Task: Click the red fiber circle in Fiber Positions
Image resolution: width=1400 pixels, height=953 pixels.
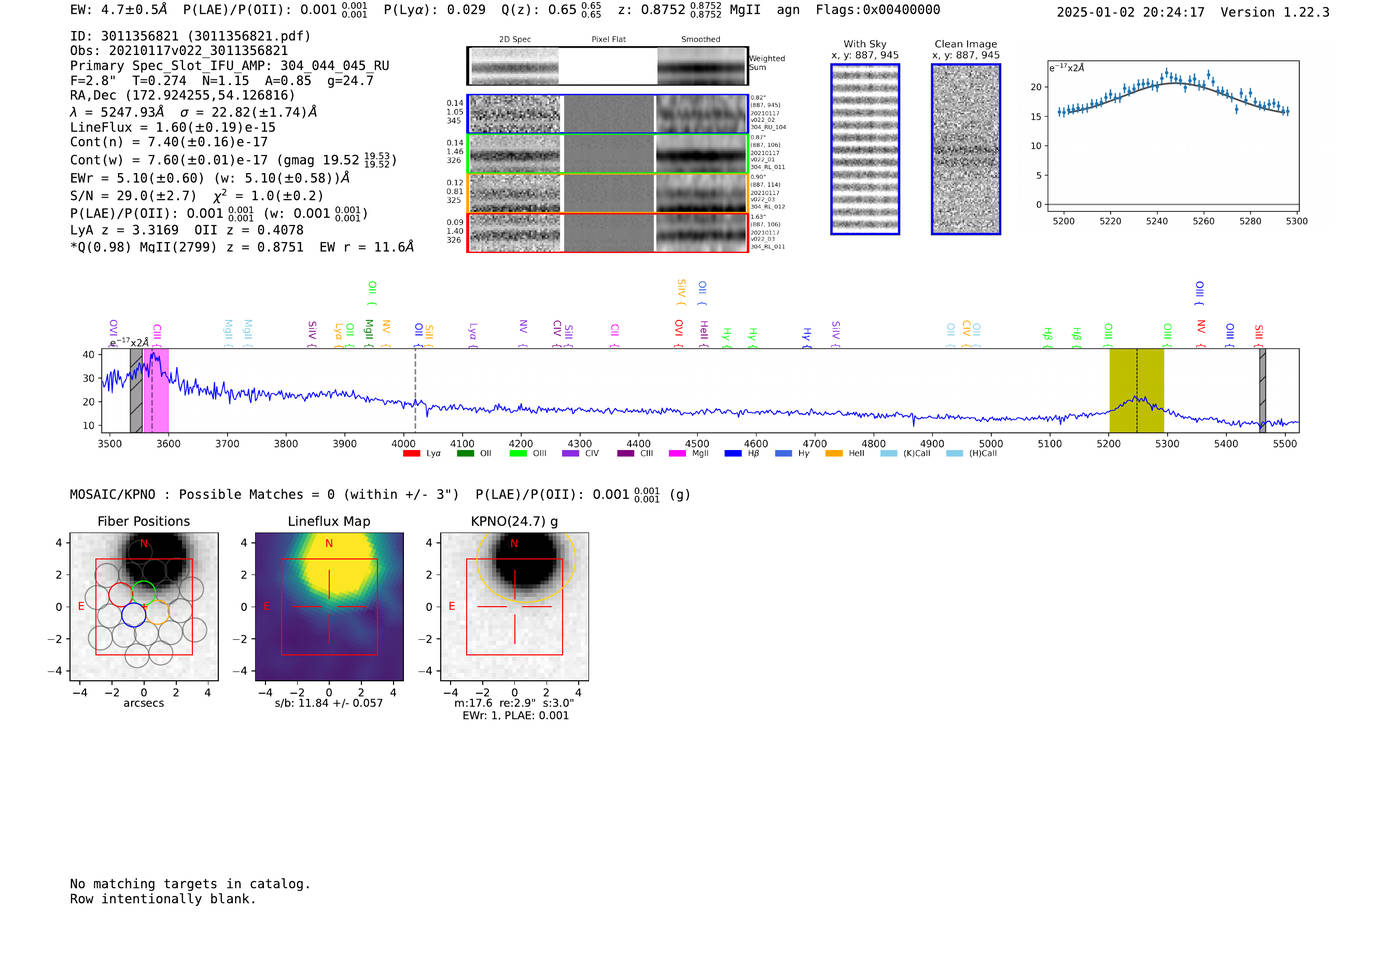Action: click(x=120, y=594)
